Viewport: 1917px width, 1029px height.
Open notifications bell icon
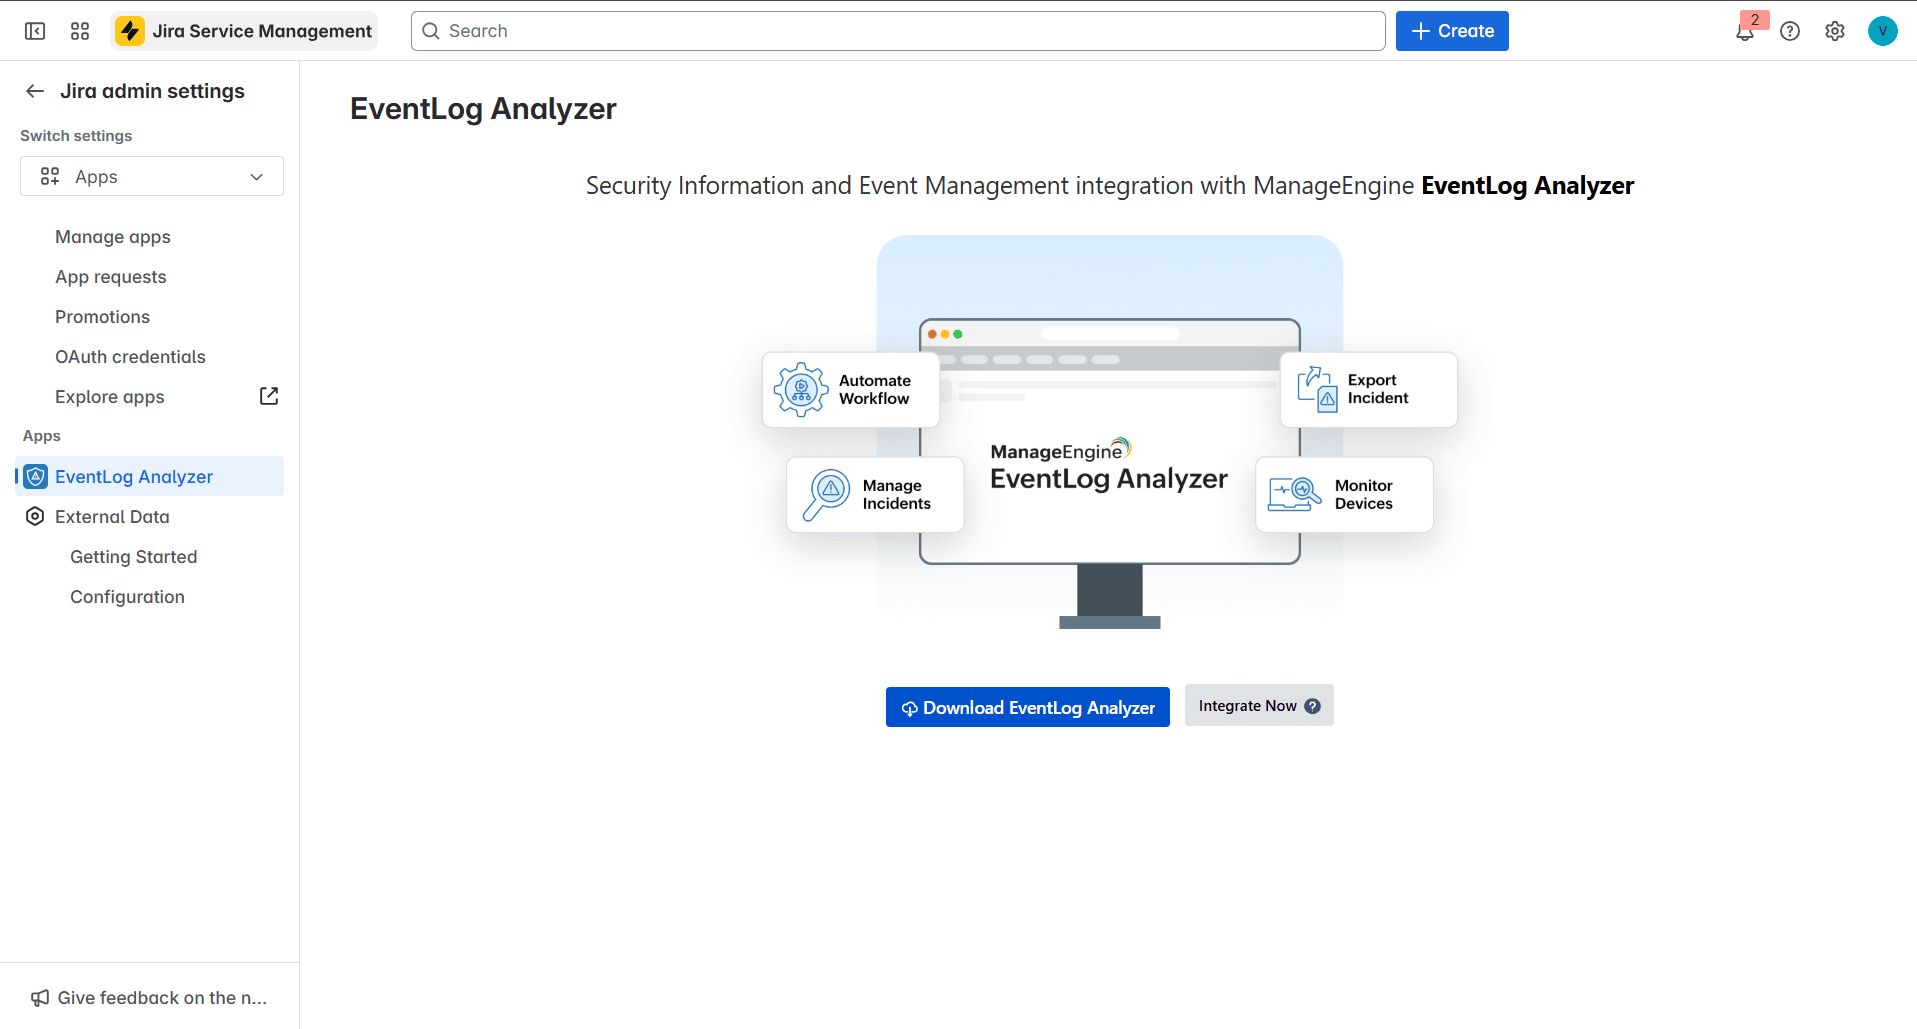(x=1745, y=31)
